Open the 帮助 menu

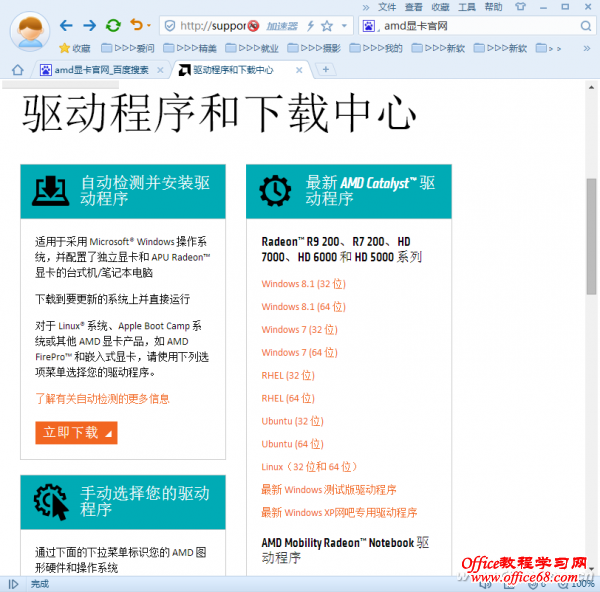coord(493,7)
